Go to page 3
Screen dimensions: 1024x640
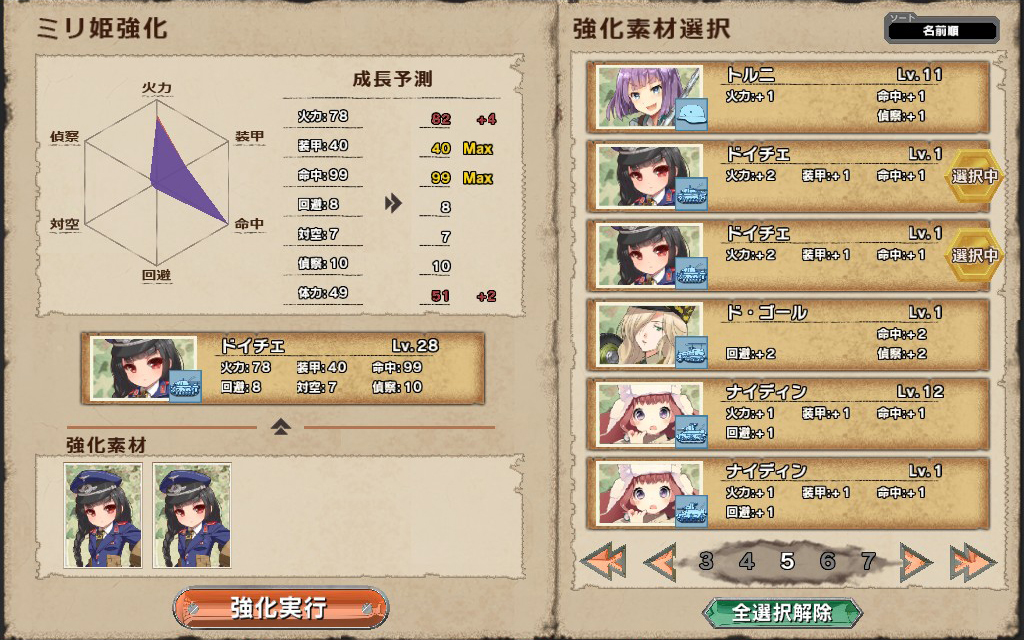(x=705, y=561)
